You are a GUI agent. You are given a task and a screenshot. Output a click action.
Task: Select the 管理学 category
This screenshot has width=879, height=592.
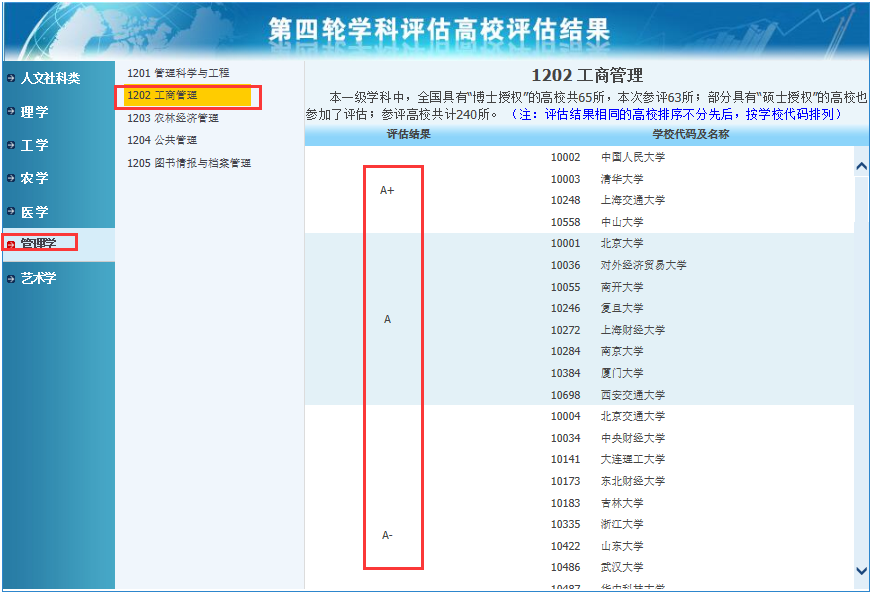[x=38, y=243]
